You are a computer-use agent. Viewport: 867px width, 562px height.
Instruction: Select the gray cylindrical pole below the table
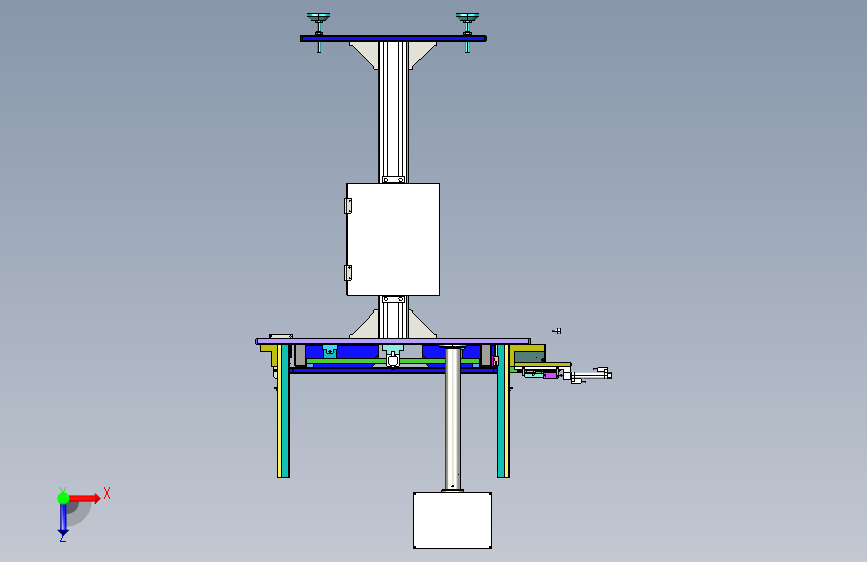tap(452, 418)
